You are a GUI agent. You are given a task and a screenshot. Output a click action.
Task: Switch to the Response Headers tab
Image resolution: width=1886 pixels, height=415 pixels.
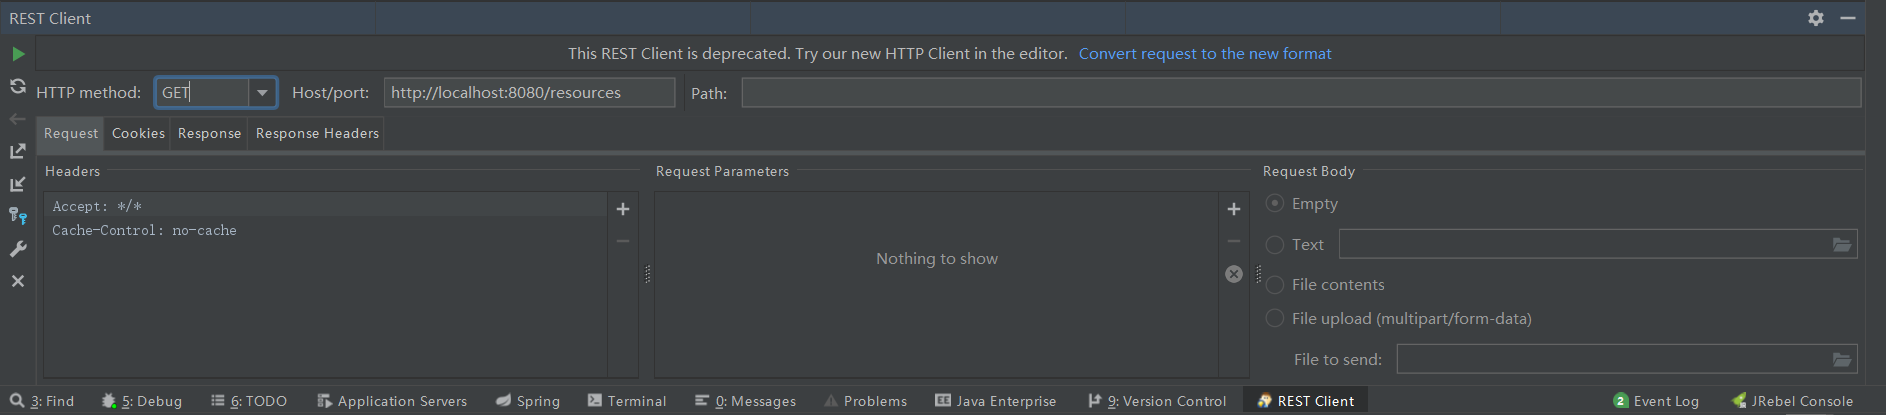317,133
